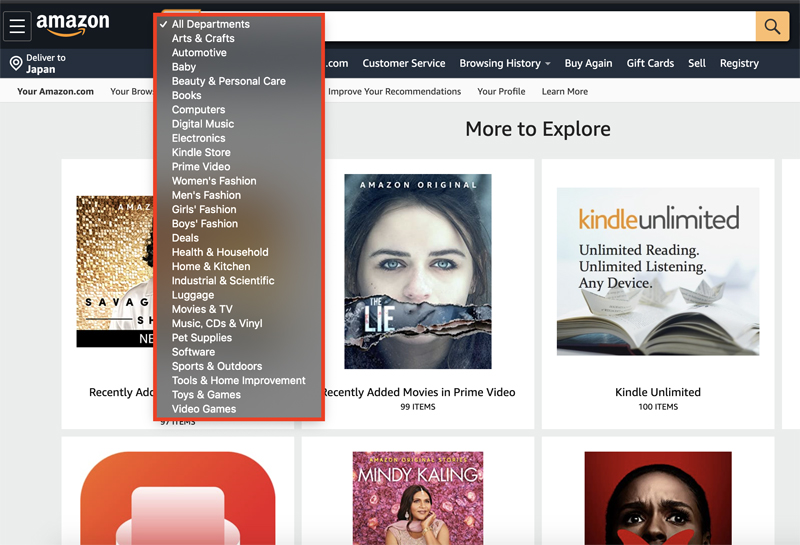
Task: Open the Customer Service link
Action: (x=404, y=63)
